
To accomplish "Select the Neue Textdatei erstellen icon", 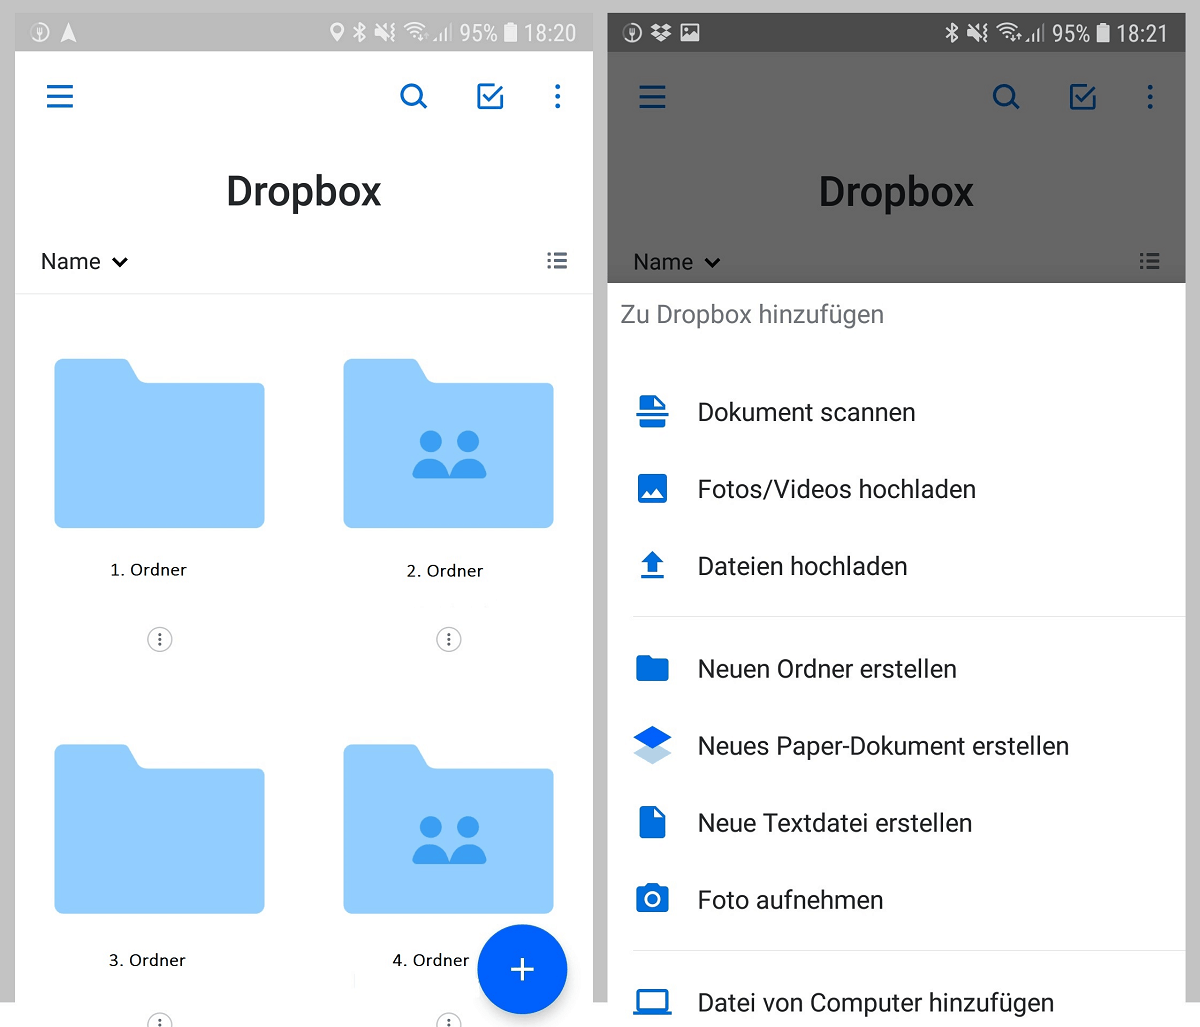I will (652, 822).
